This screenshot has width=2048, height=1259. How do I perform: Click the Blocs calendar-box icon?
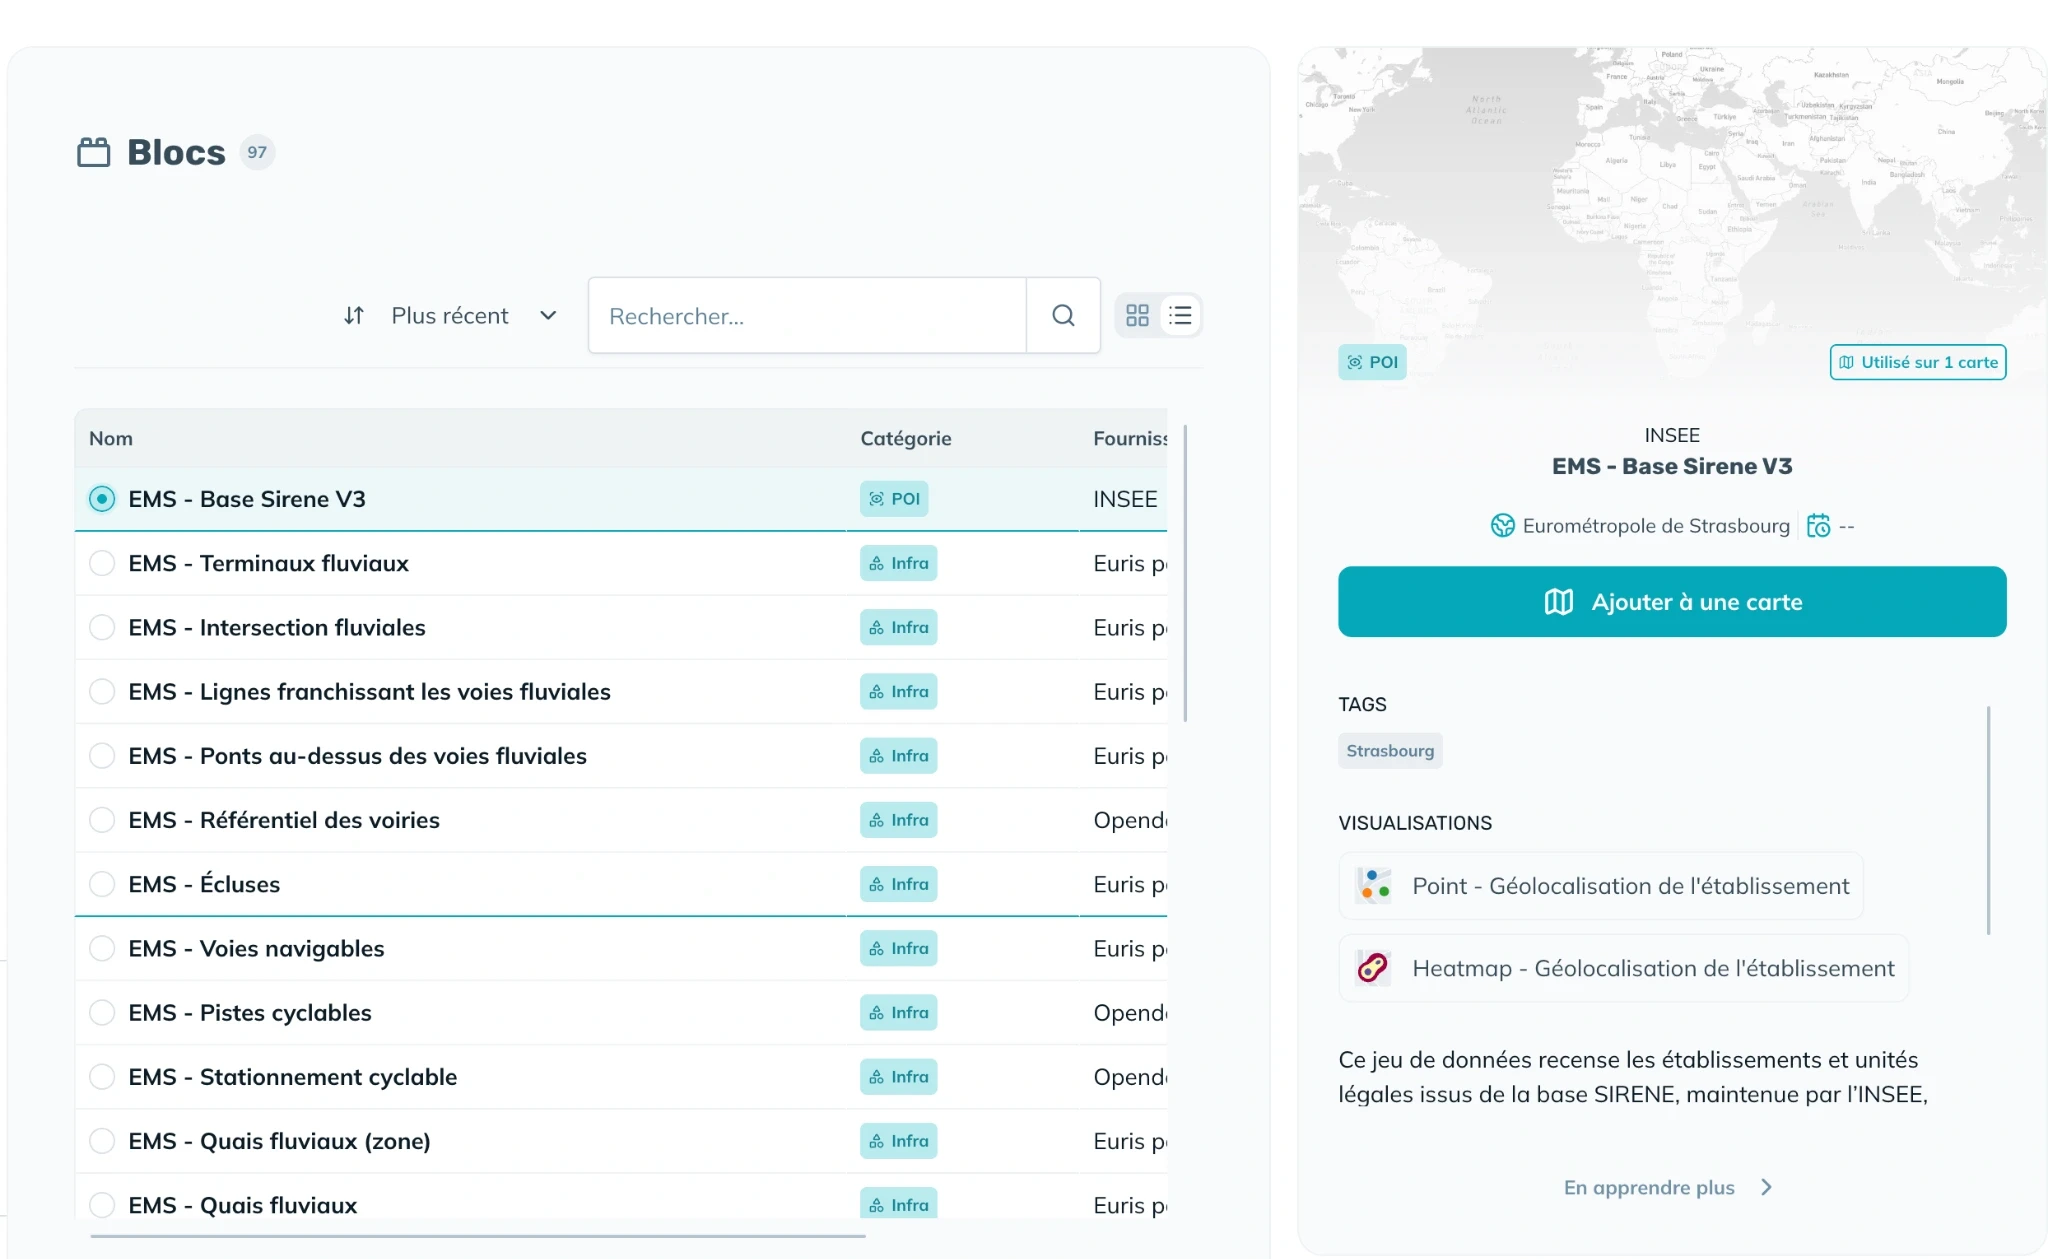coord(94,152)
